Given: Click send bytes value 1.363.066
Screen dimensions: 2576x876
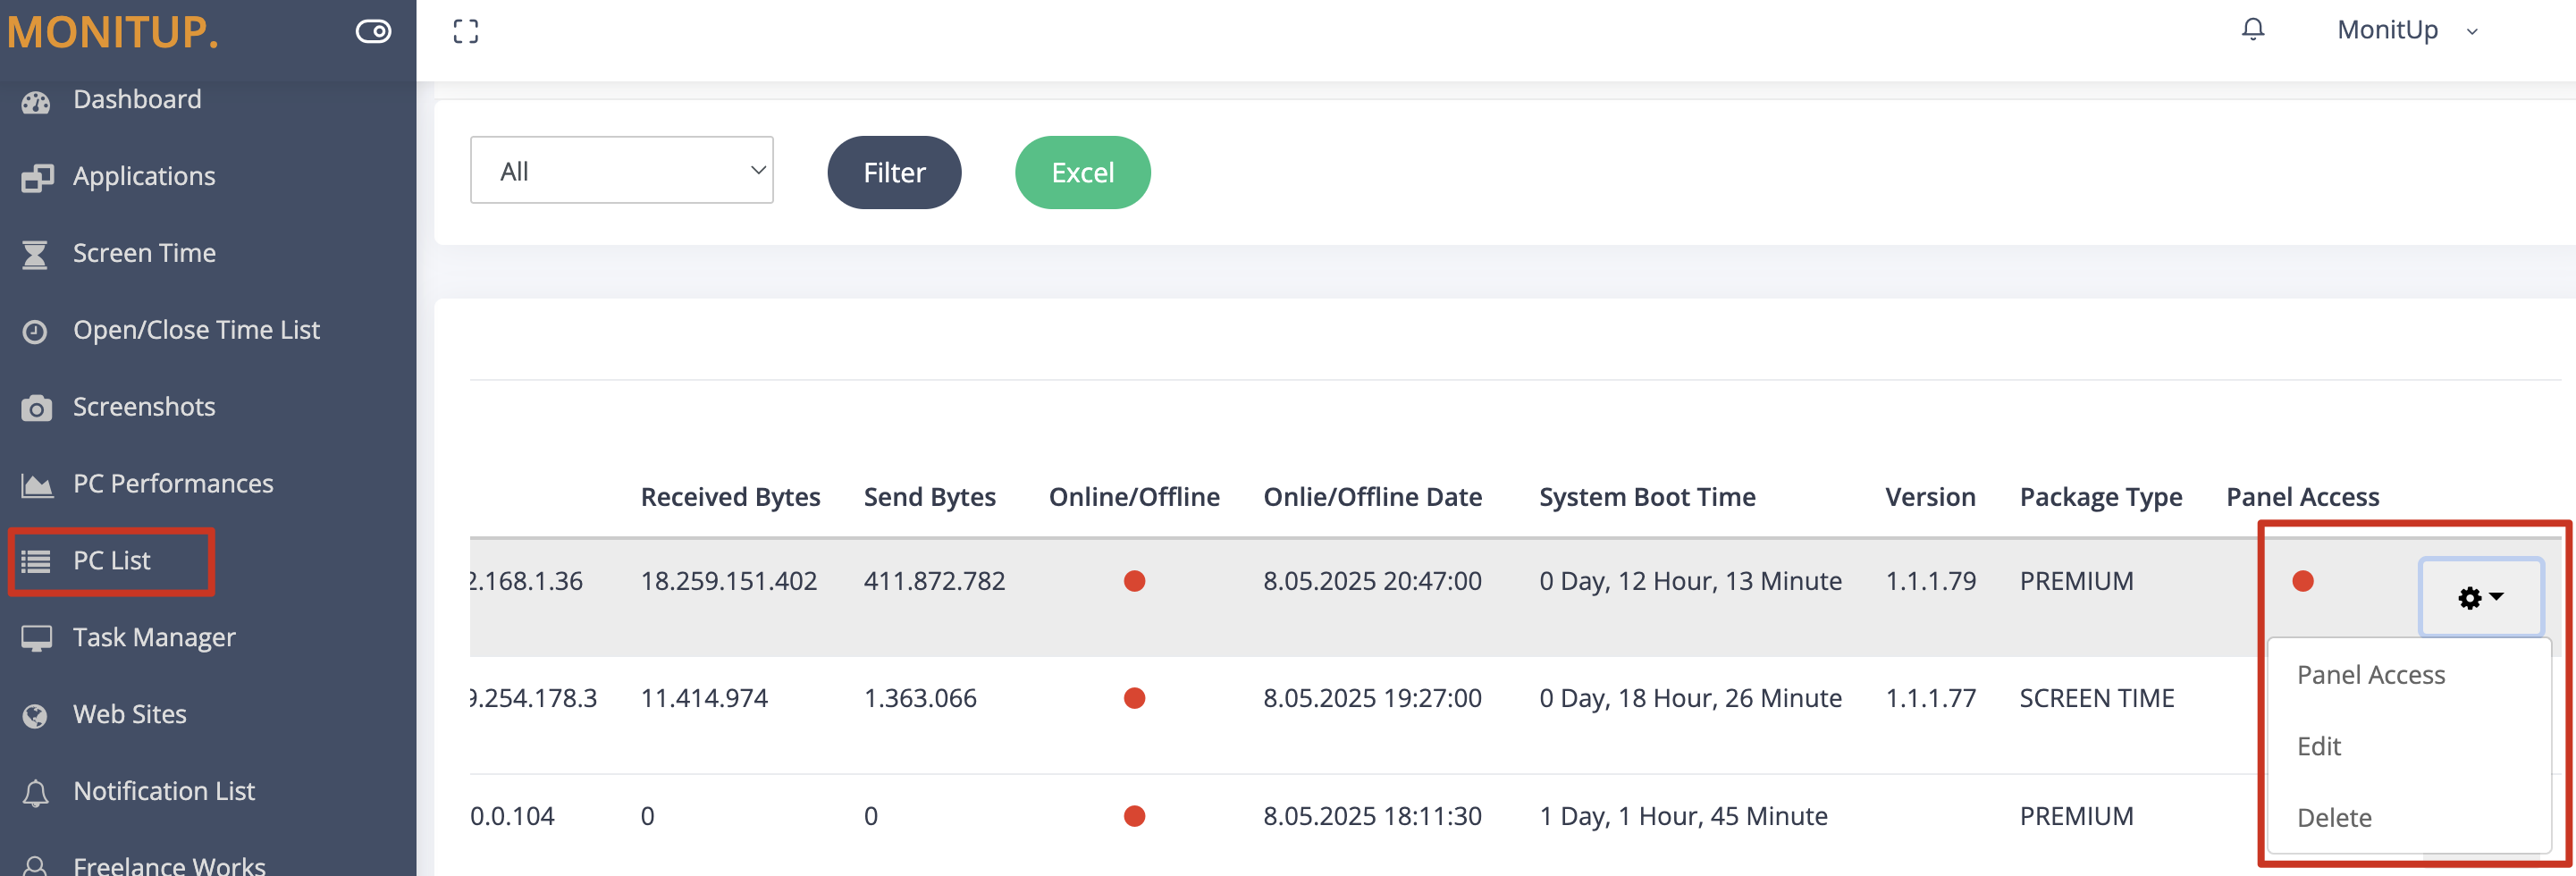Looking at the screenshot, I should coord(920,698).
